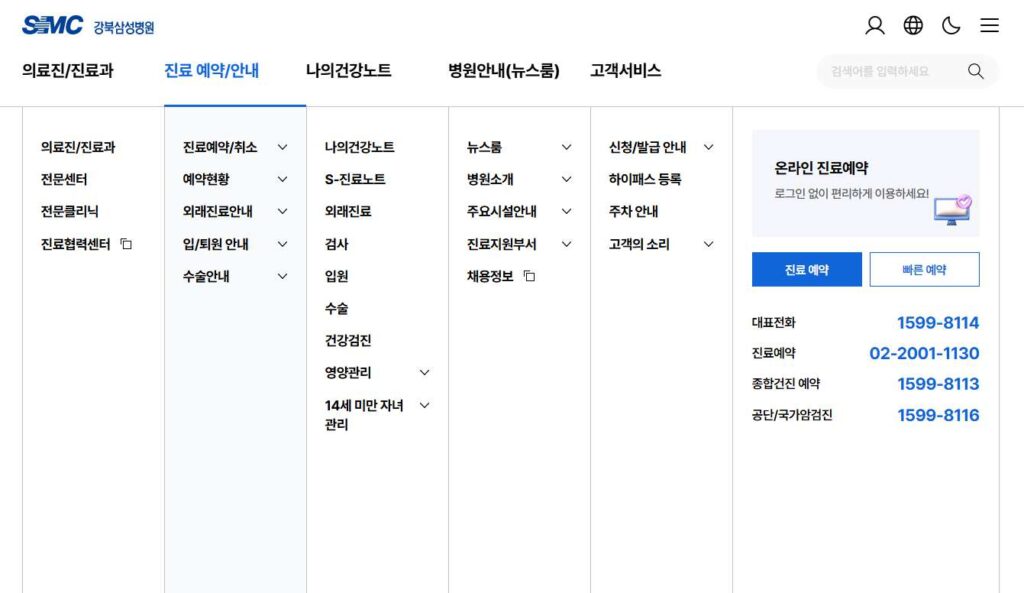Expand the 고객의 소리 chevron
1024x593 pixels.
709,244
